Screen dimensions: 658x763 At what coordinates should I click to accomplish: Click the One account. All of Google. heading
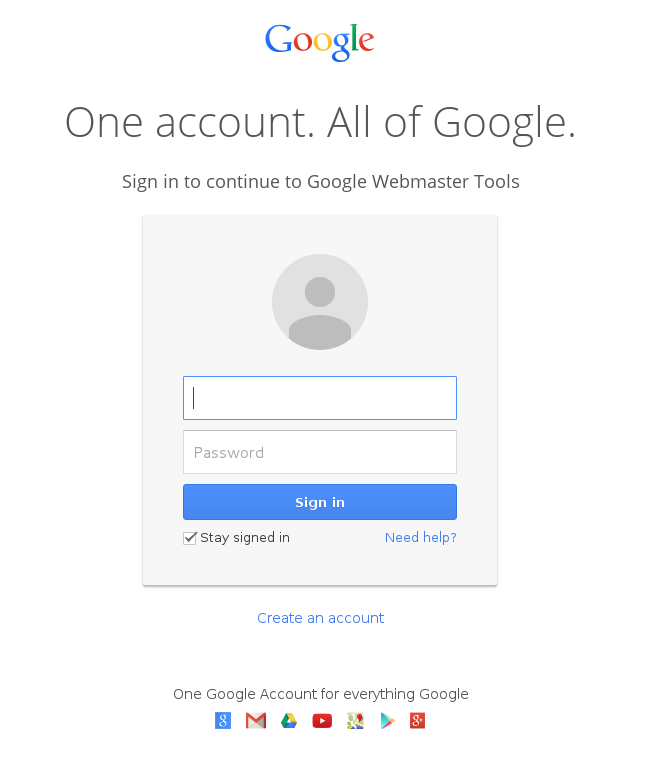tap(320, 123)
